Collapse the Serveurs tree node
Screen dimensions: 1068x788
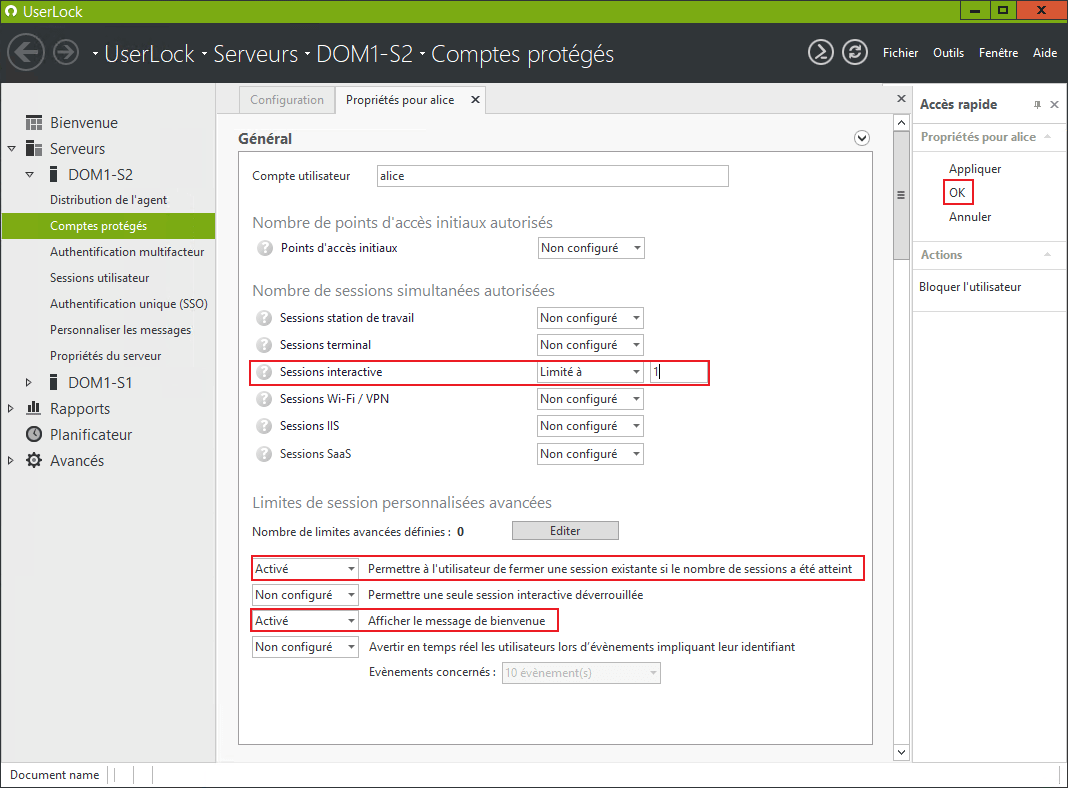tap(12, 148)
